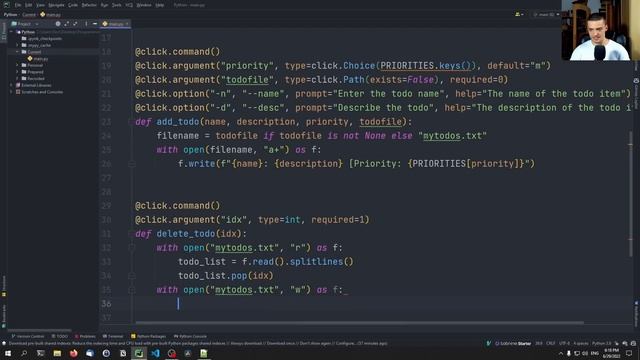Open the Refactor menu
This screenshot has height=360, width=640.
pyautogui.click(x=89, y=5)
